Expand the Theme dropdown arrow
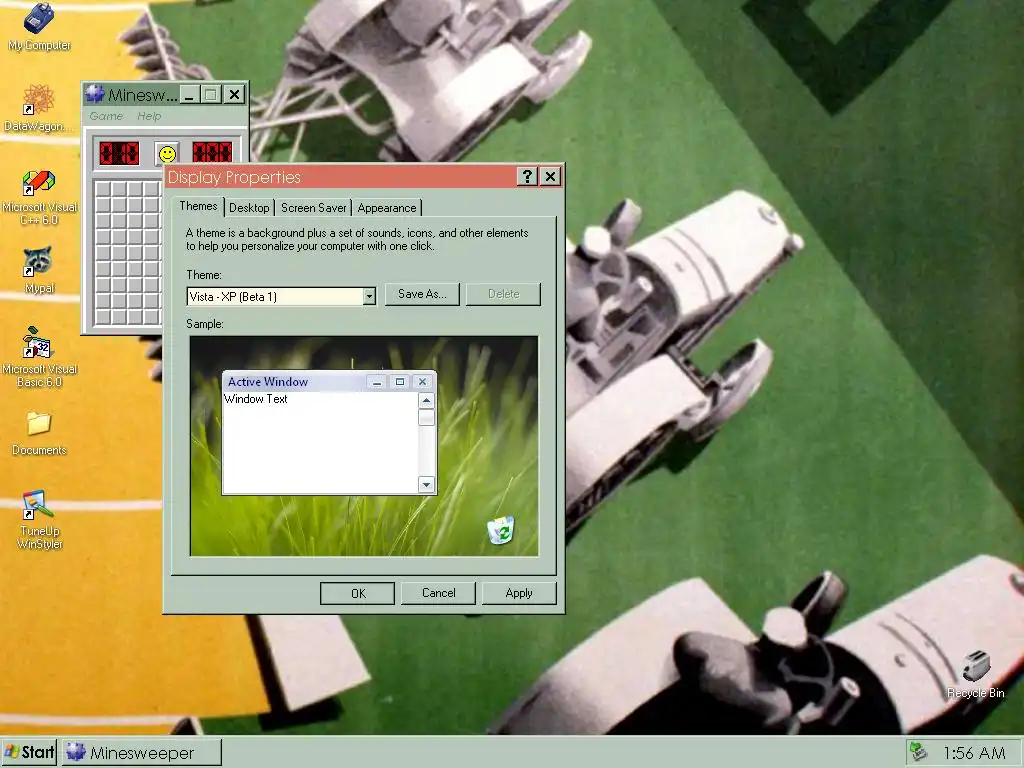This screenshot has width=1024, height=768. (x=369, y=296)
